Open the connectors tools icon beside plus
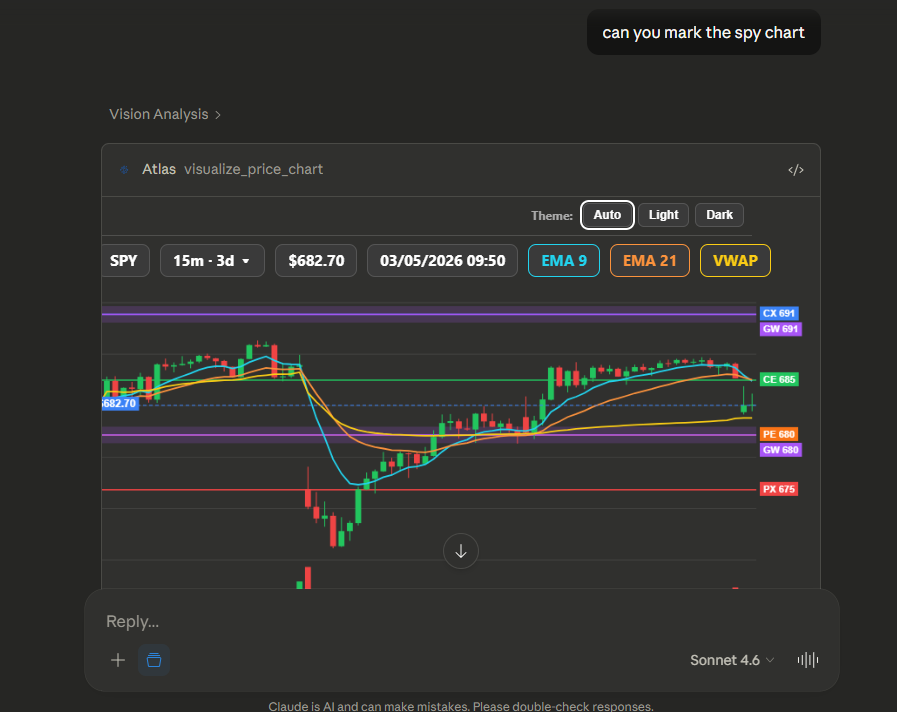Image resolution: width=897 pixels, height=712 pixels. [x=154, y=660]
